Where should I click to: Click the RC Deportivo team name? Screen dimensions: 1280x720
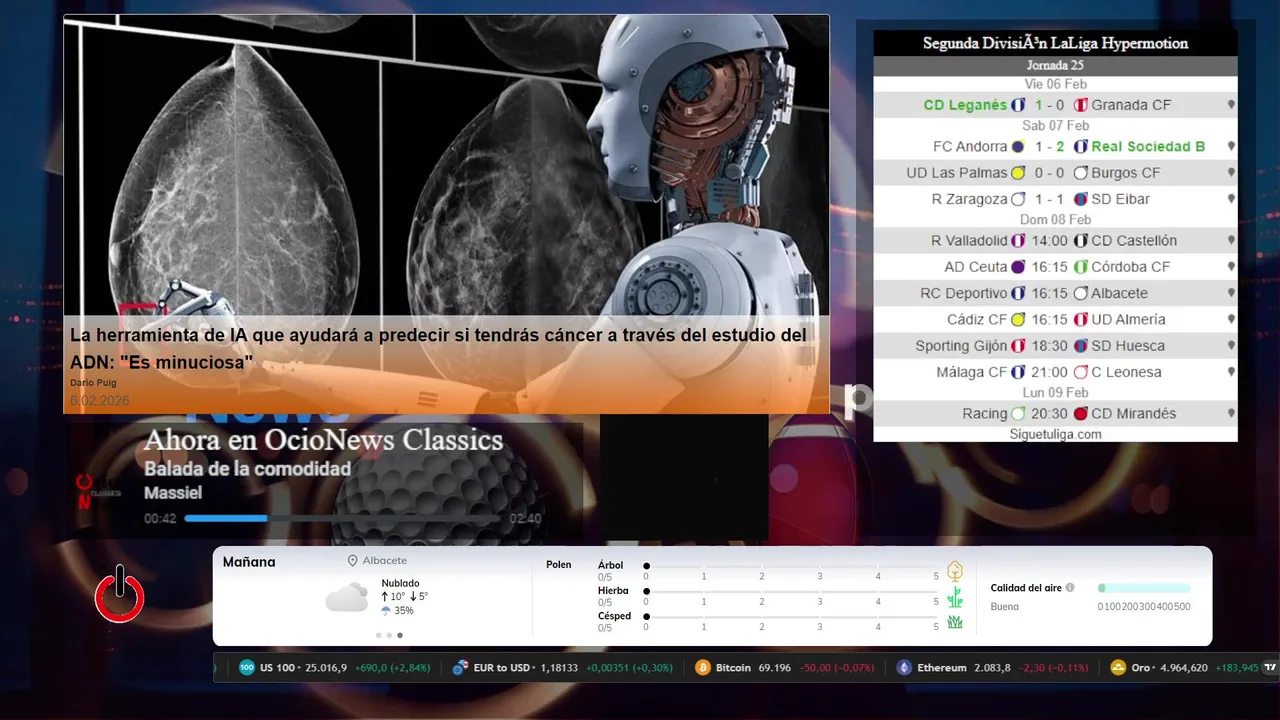[x=964, y=293]
